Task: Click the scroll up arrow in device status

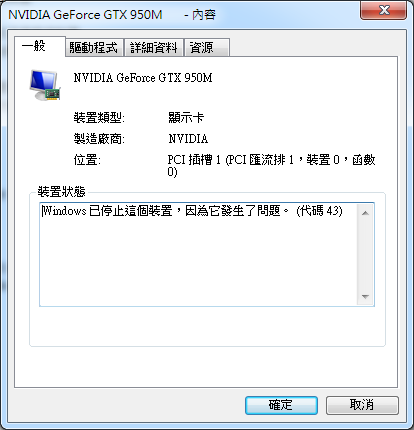Action: 365,213
